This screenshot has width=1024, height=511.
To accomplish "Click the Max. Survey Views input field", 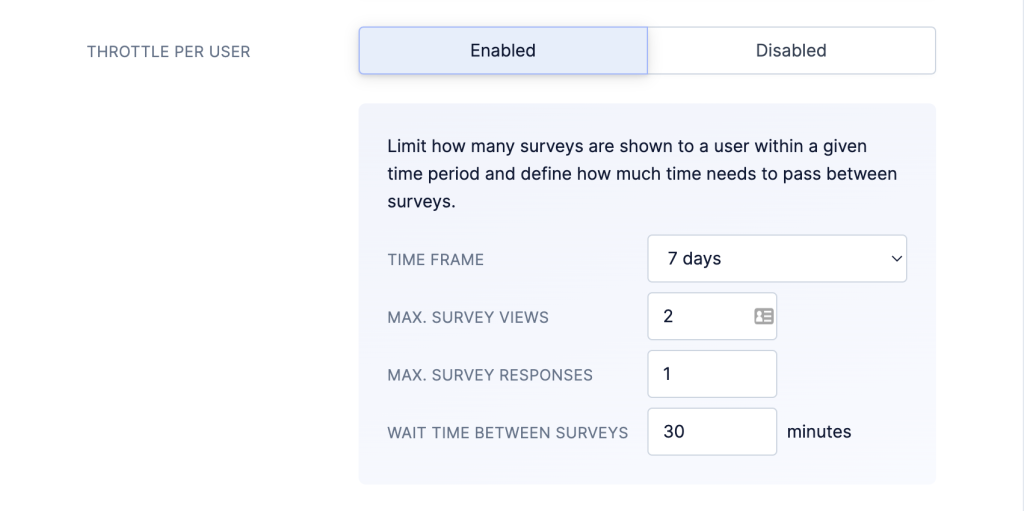I will (x=712, y=316).
